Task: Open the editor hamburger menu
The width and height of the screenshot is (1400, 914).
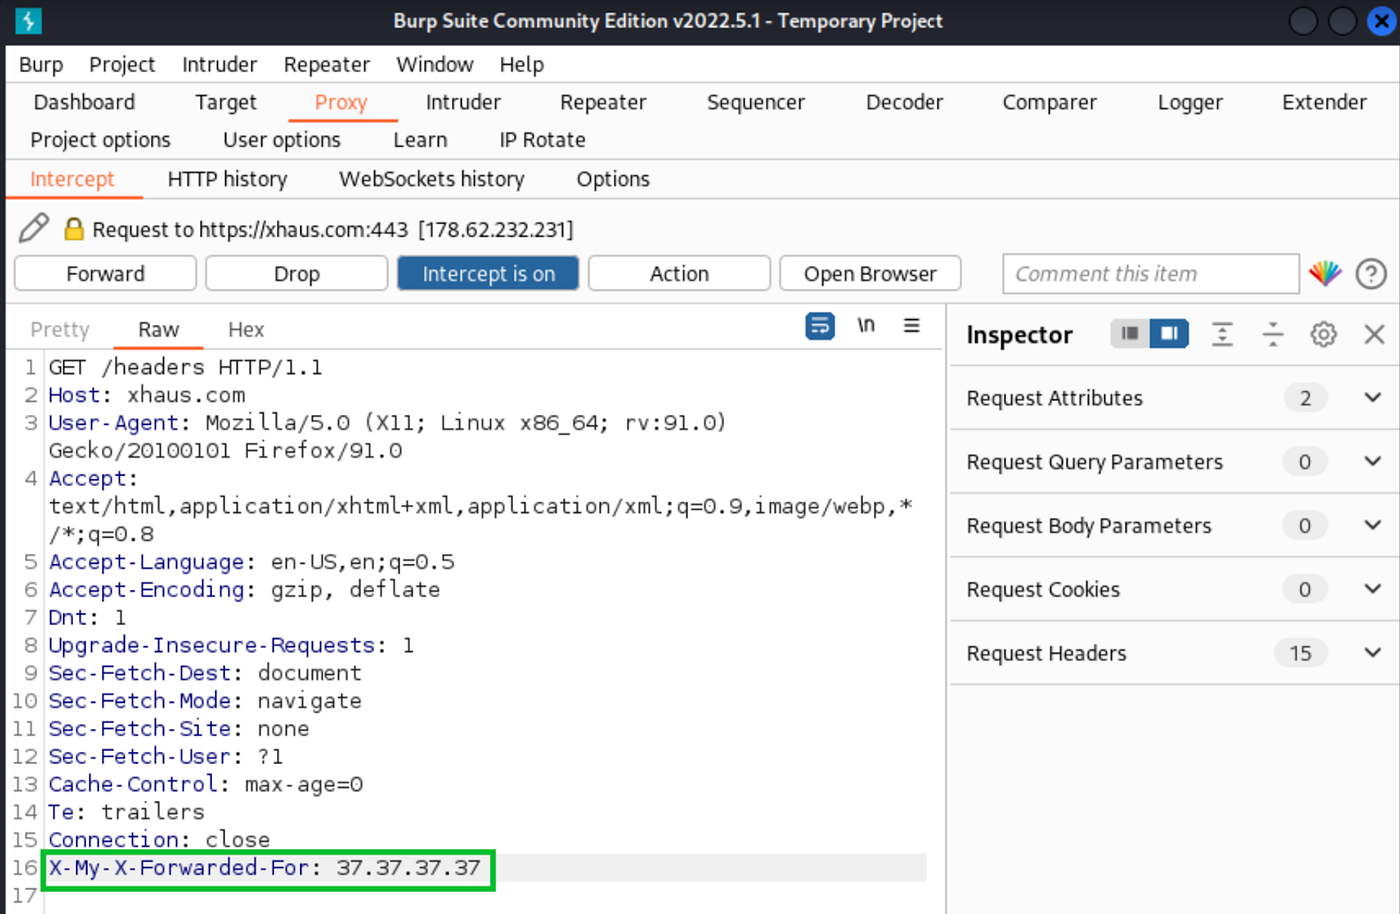Action: 912,325
